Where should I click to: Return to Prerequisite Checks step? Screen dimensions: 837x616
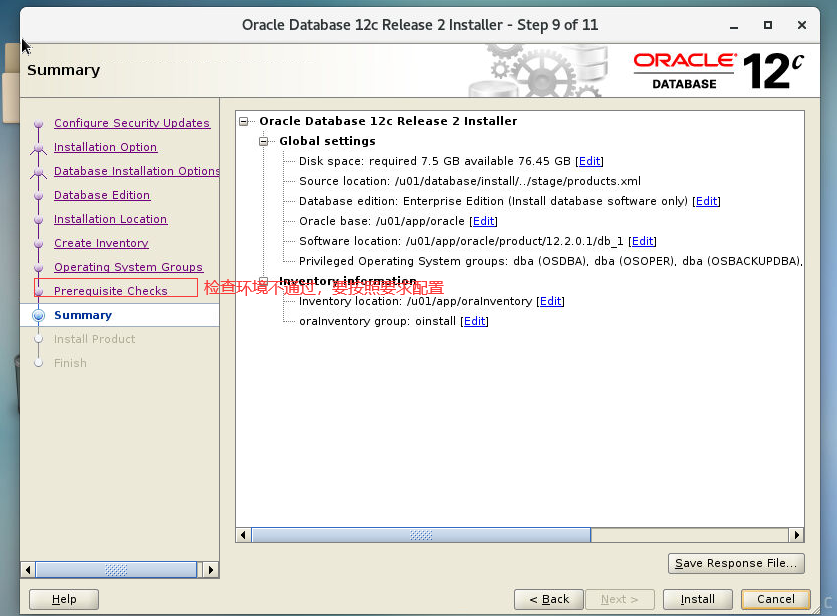tap(110, 291)
